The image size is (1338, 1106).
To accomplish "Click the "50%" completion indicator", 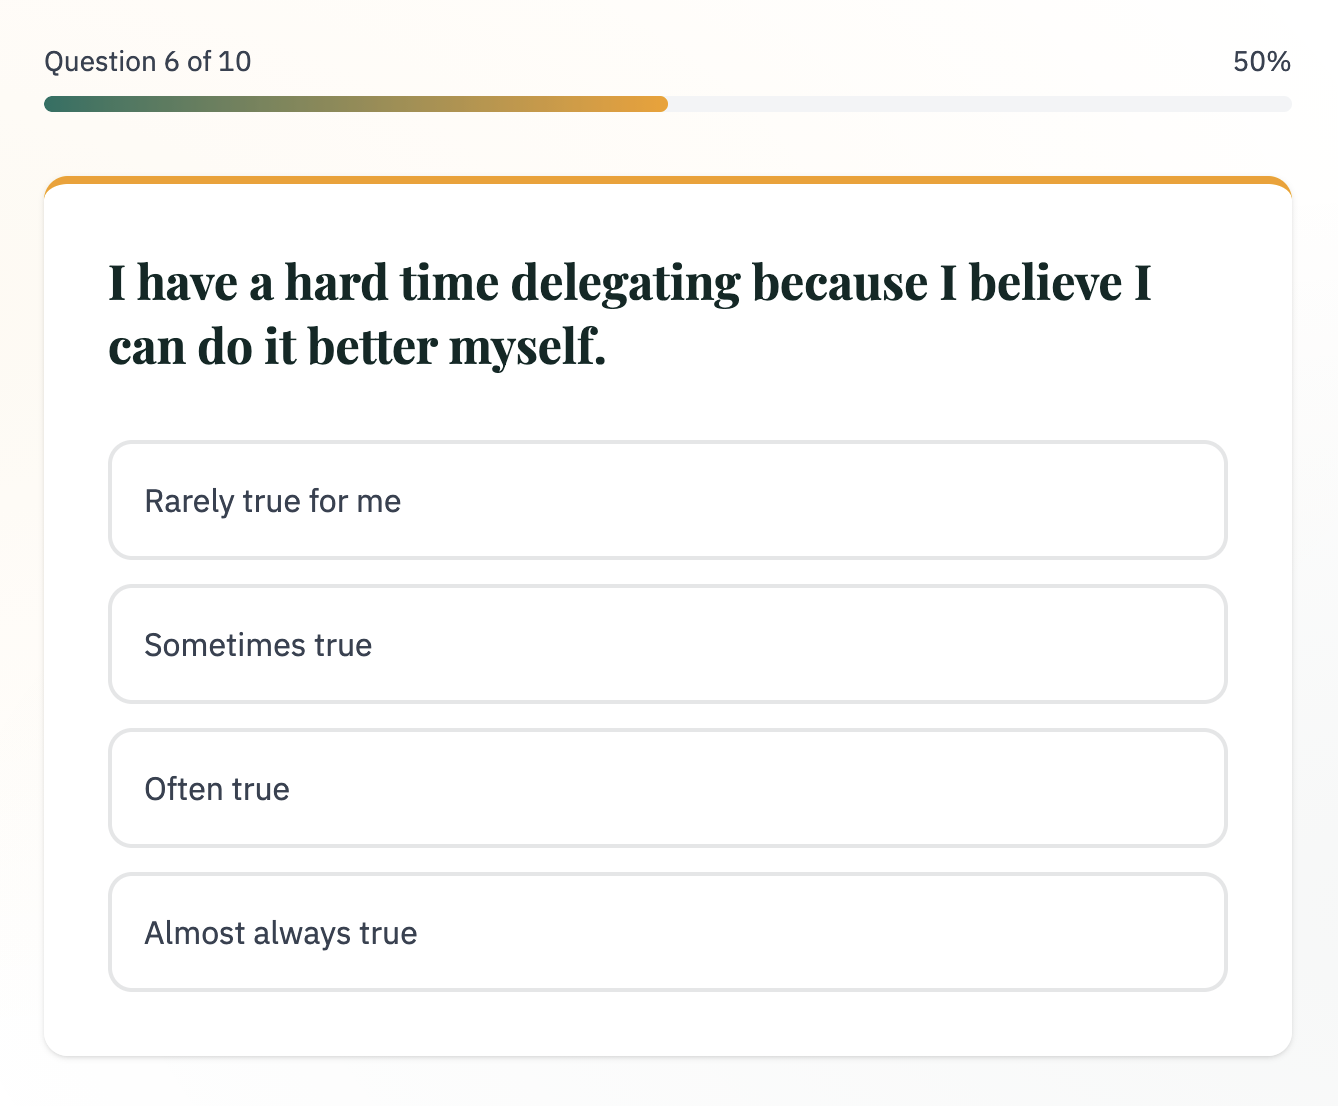I will 1262,61.
